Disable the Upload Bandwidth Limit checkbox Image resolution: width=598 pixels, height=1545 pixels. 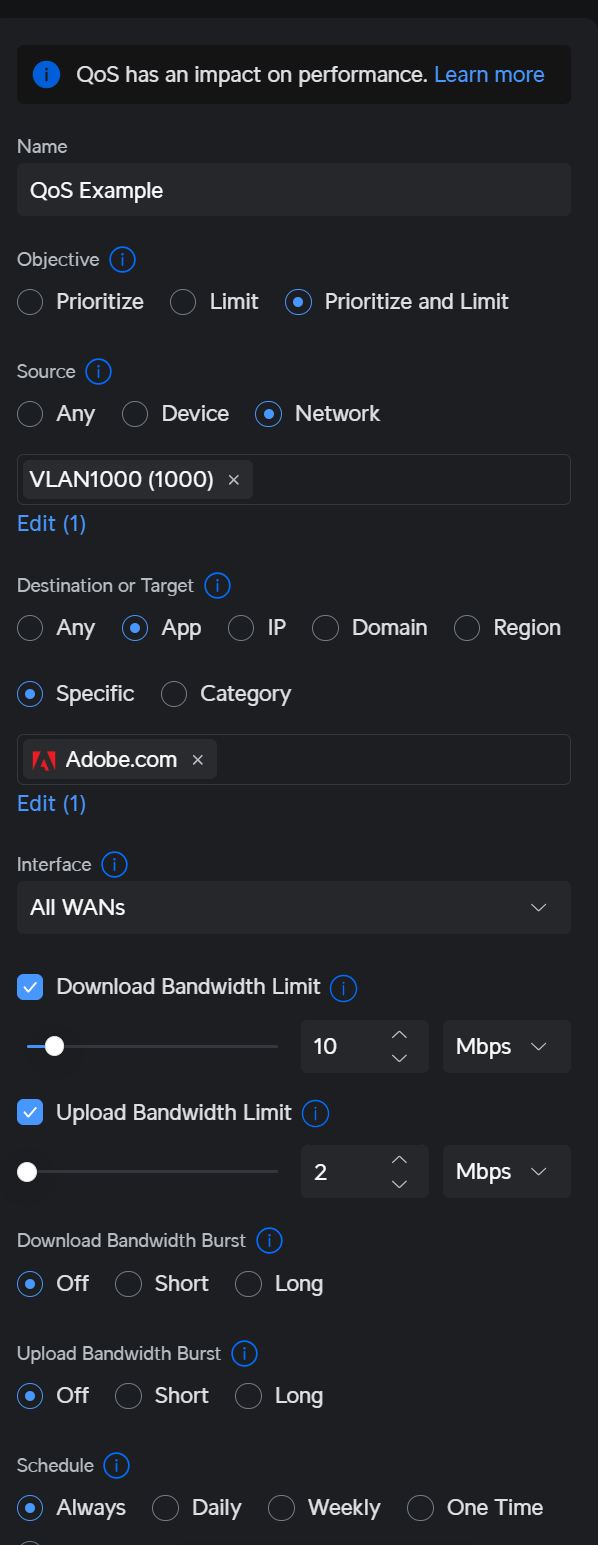[x=31, y=1112]
